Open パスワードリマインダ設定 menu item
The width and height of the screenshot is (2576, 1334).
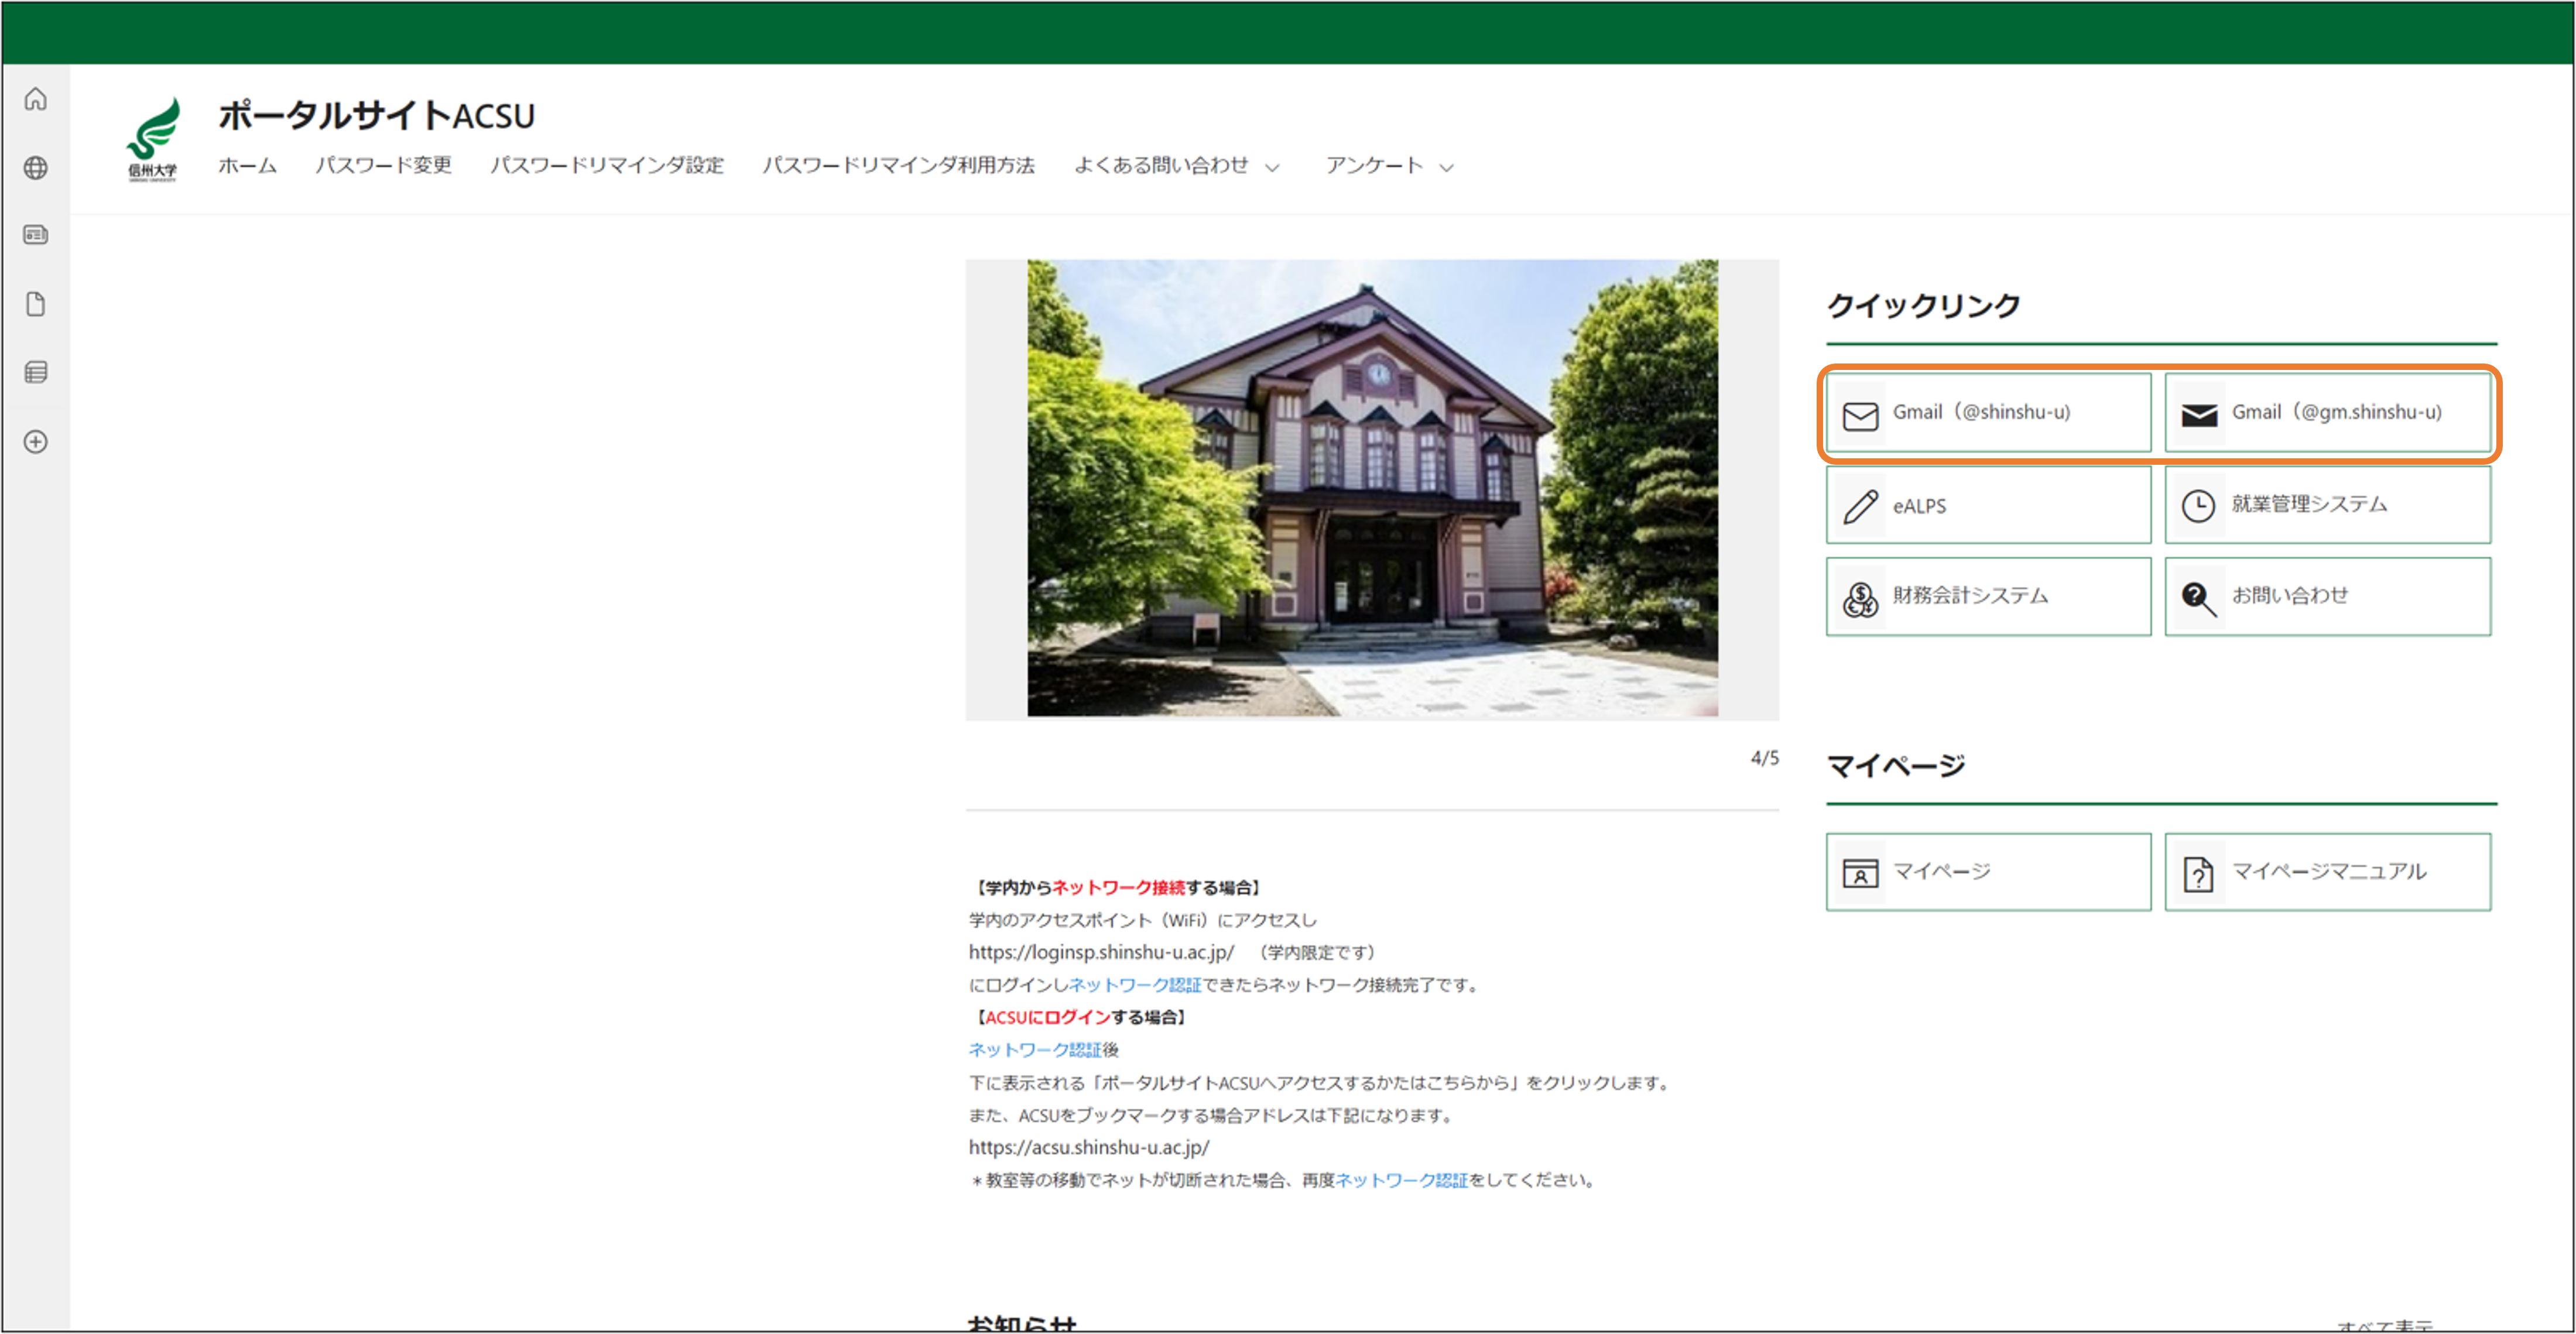pyautogui.click(x=607, y=165)
